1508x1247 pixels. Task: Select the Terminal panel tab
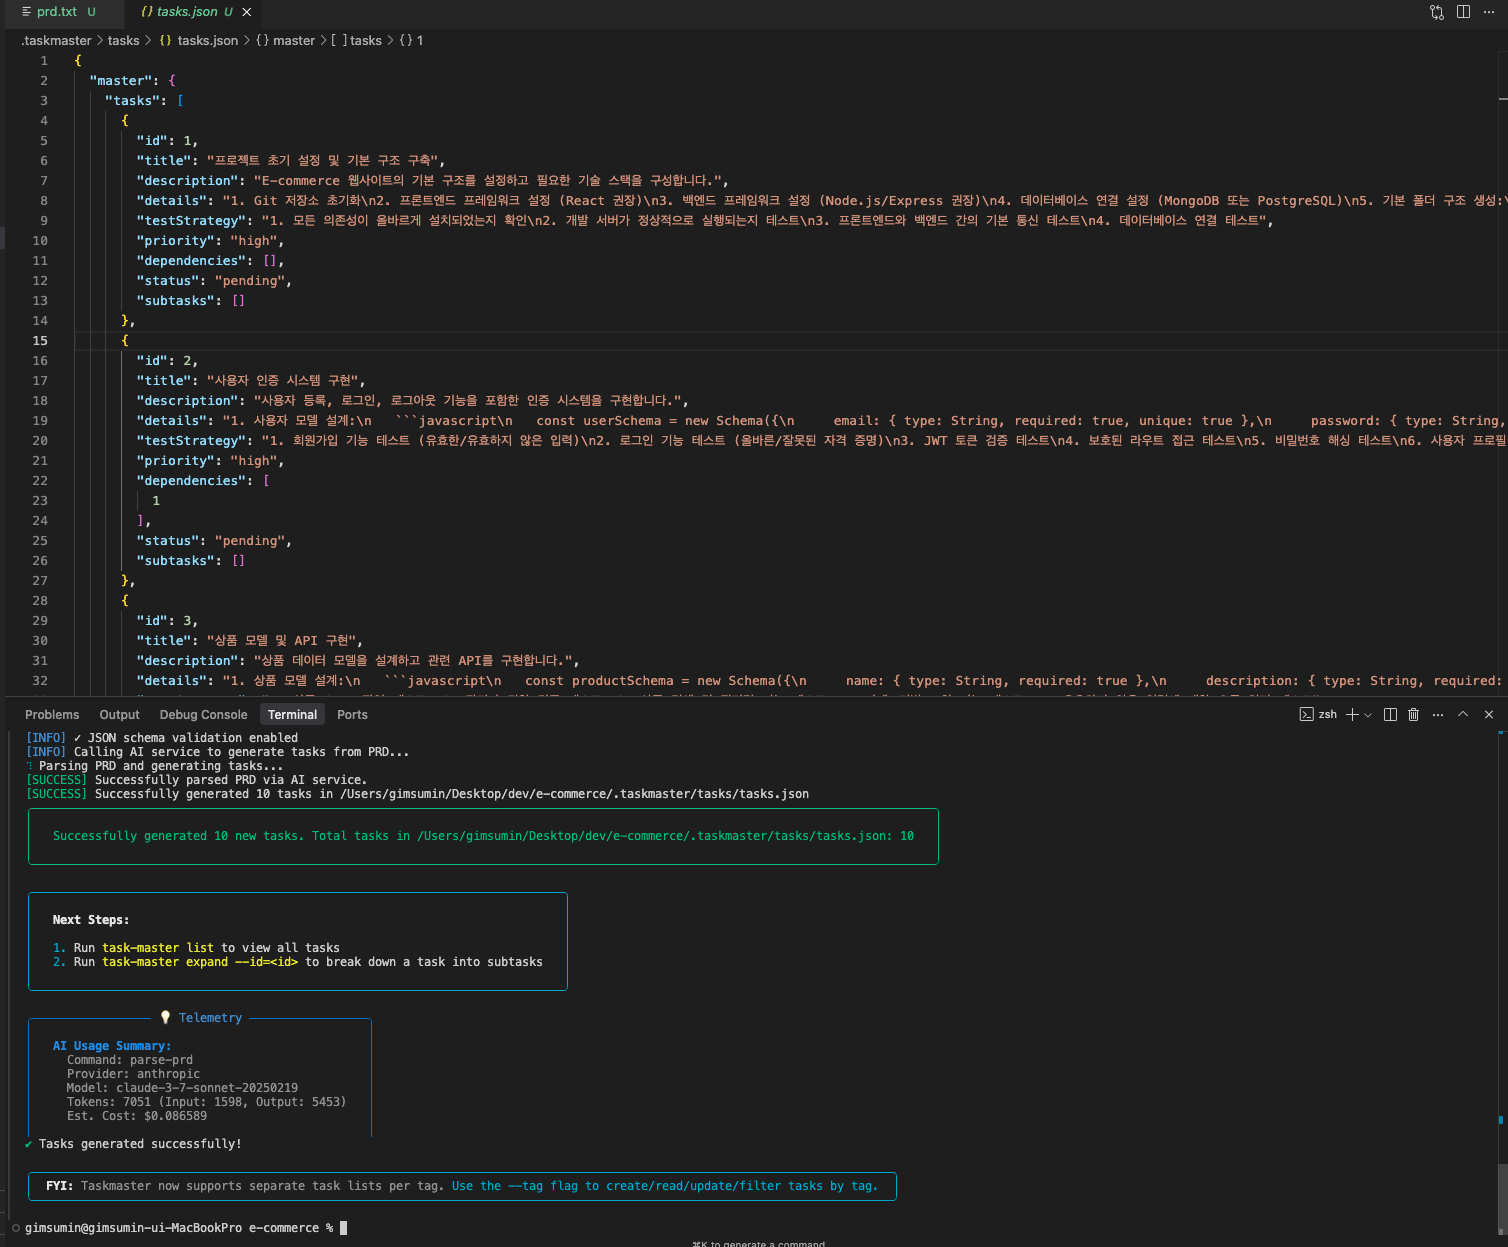point(292,714)
